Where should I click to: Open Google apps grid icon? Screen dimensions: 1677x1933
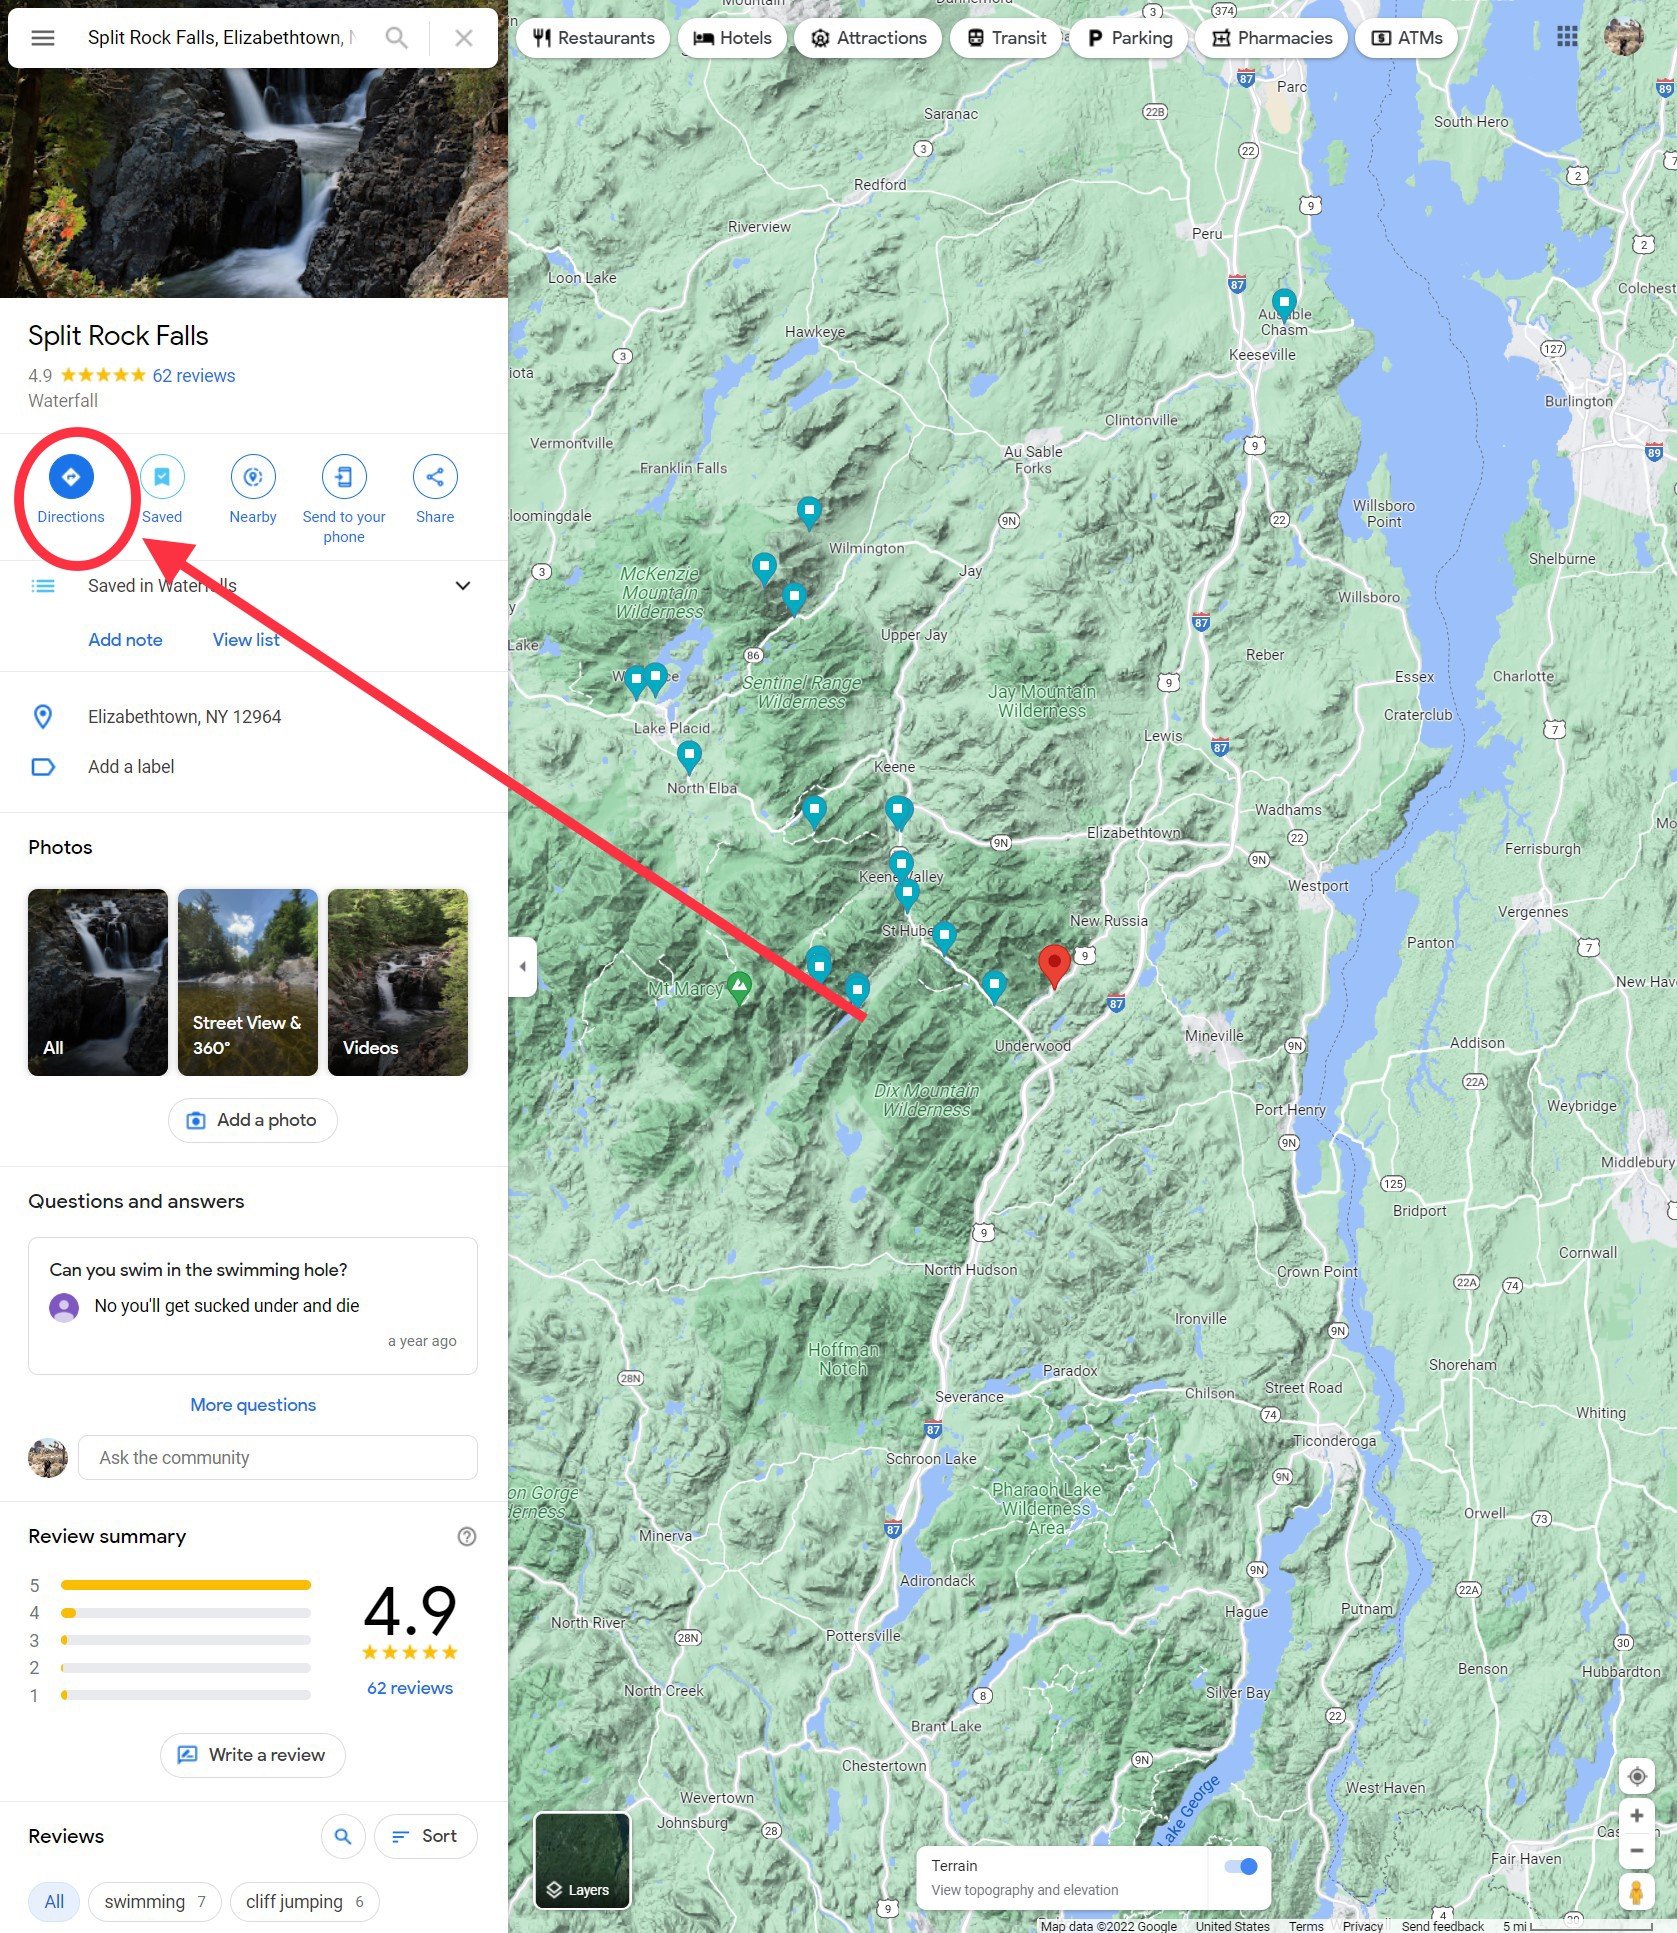coord(1567,37)
